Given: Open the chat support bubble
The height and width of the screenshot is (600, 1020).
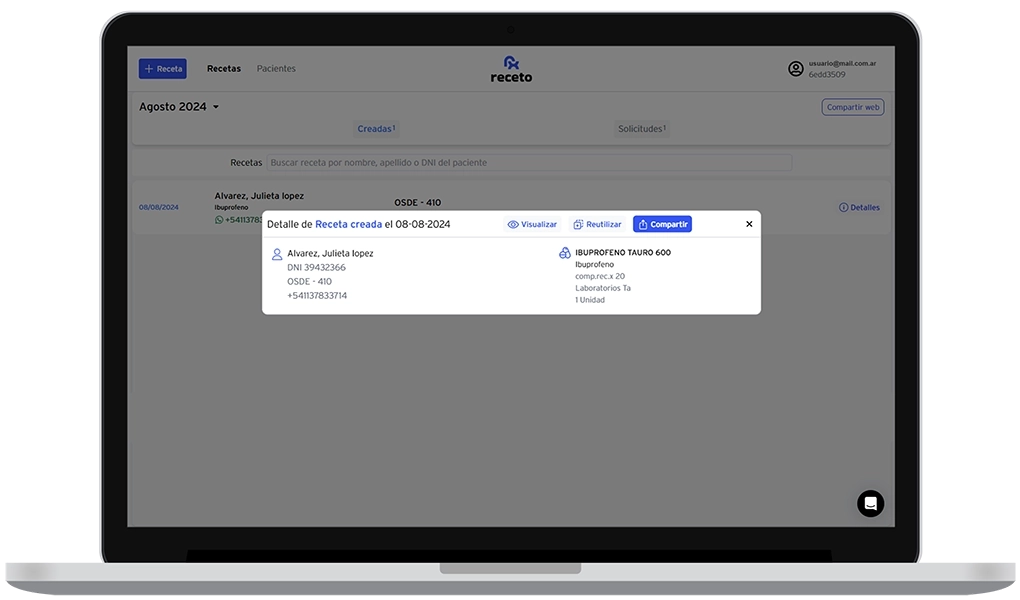Looking at the screenshot, I should [870, 504].
